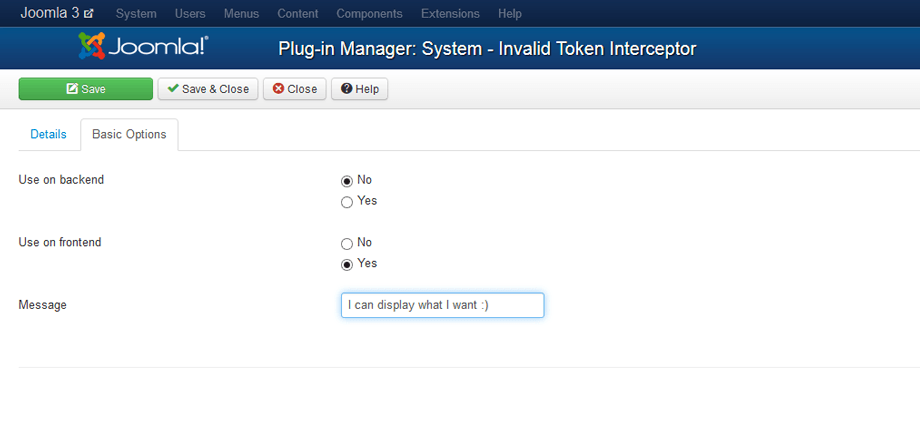Expand the Menus dropdown in top bar
The width and height of the screenshot is (920, 440).
(x=241, y=14)
